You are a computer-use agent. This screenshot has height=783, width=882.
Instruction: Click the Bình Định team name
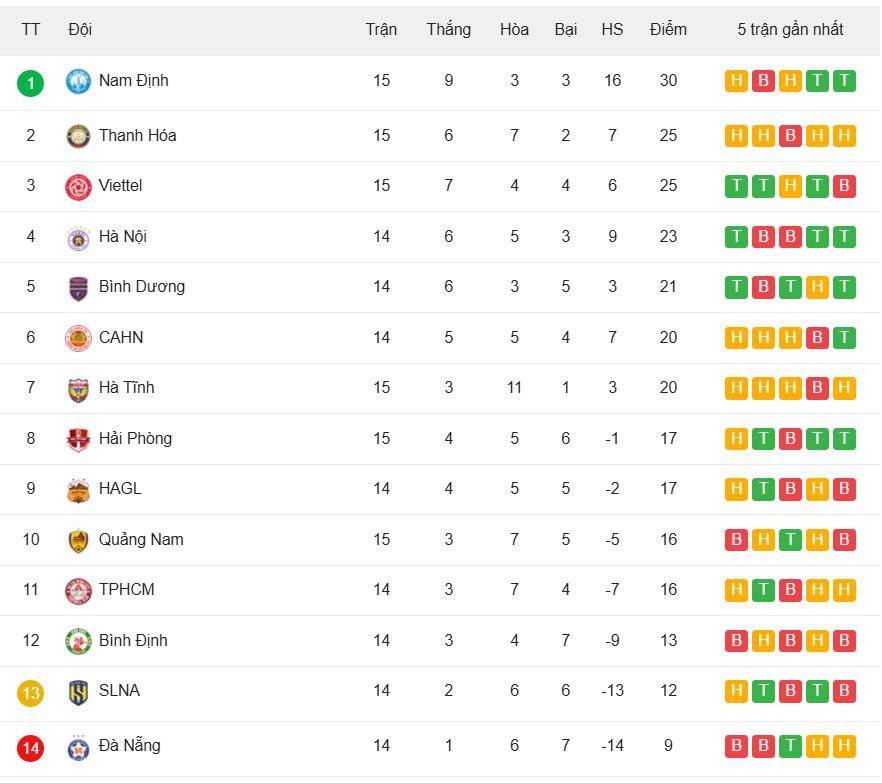[x=133, y=641]
